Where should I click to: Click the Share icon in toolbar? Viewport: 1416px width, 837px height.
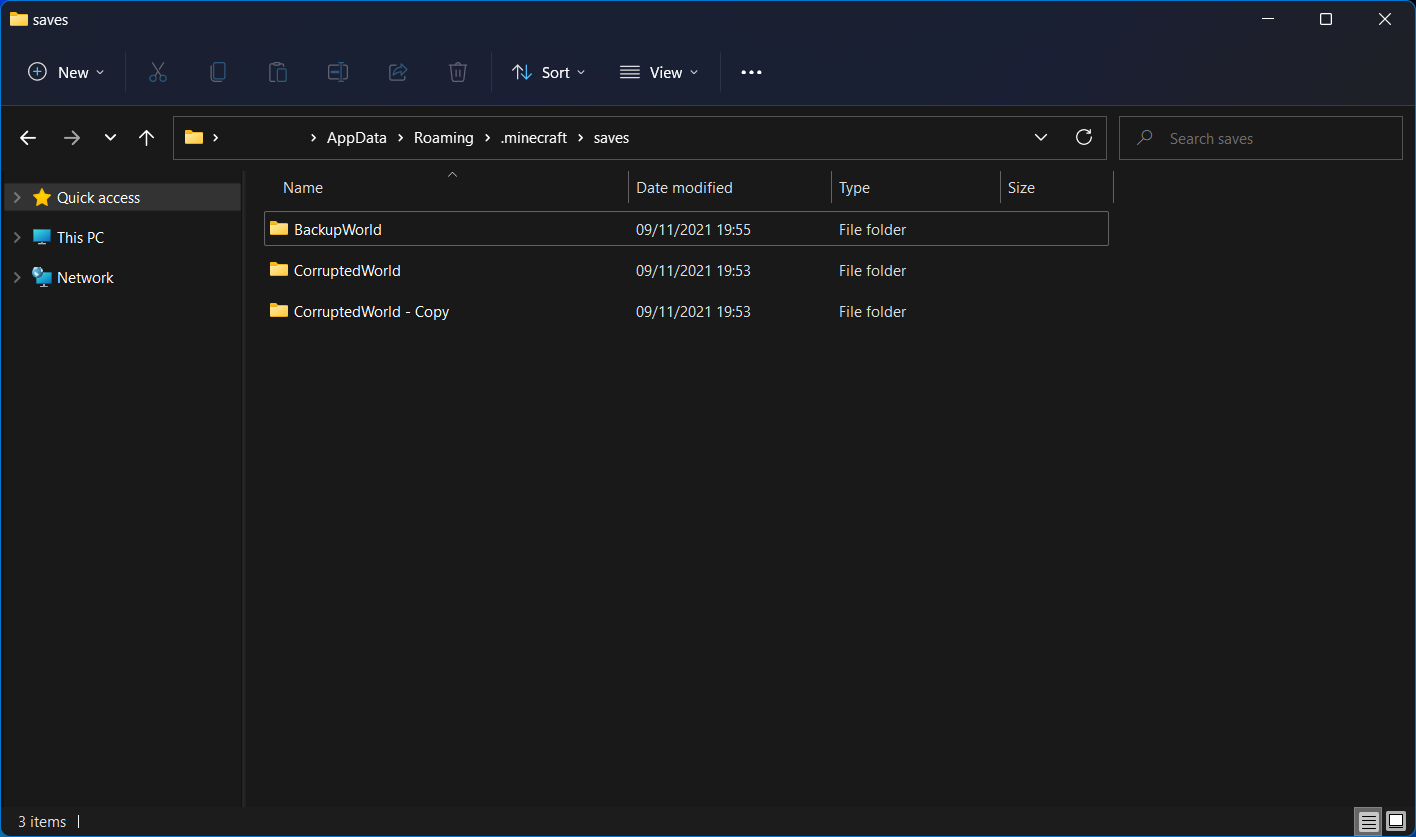398,72
